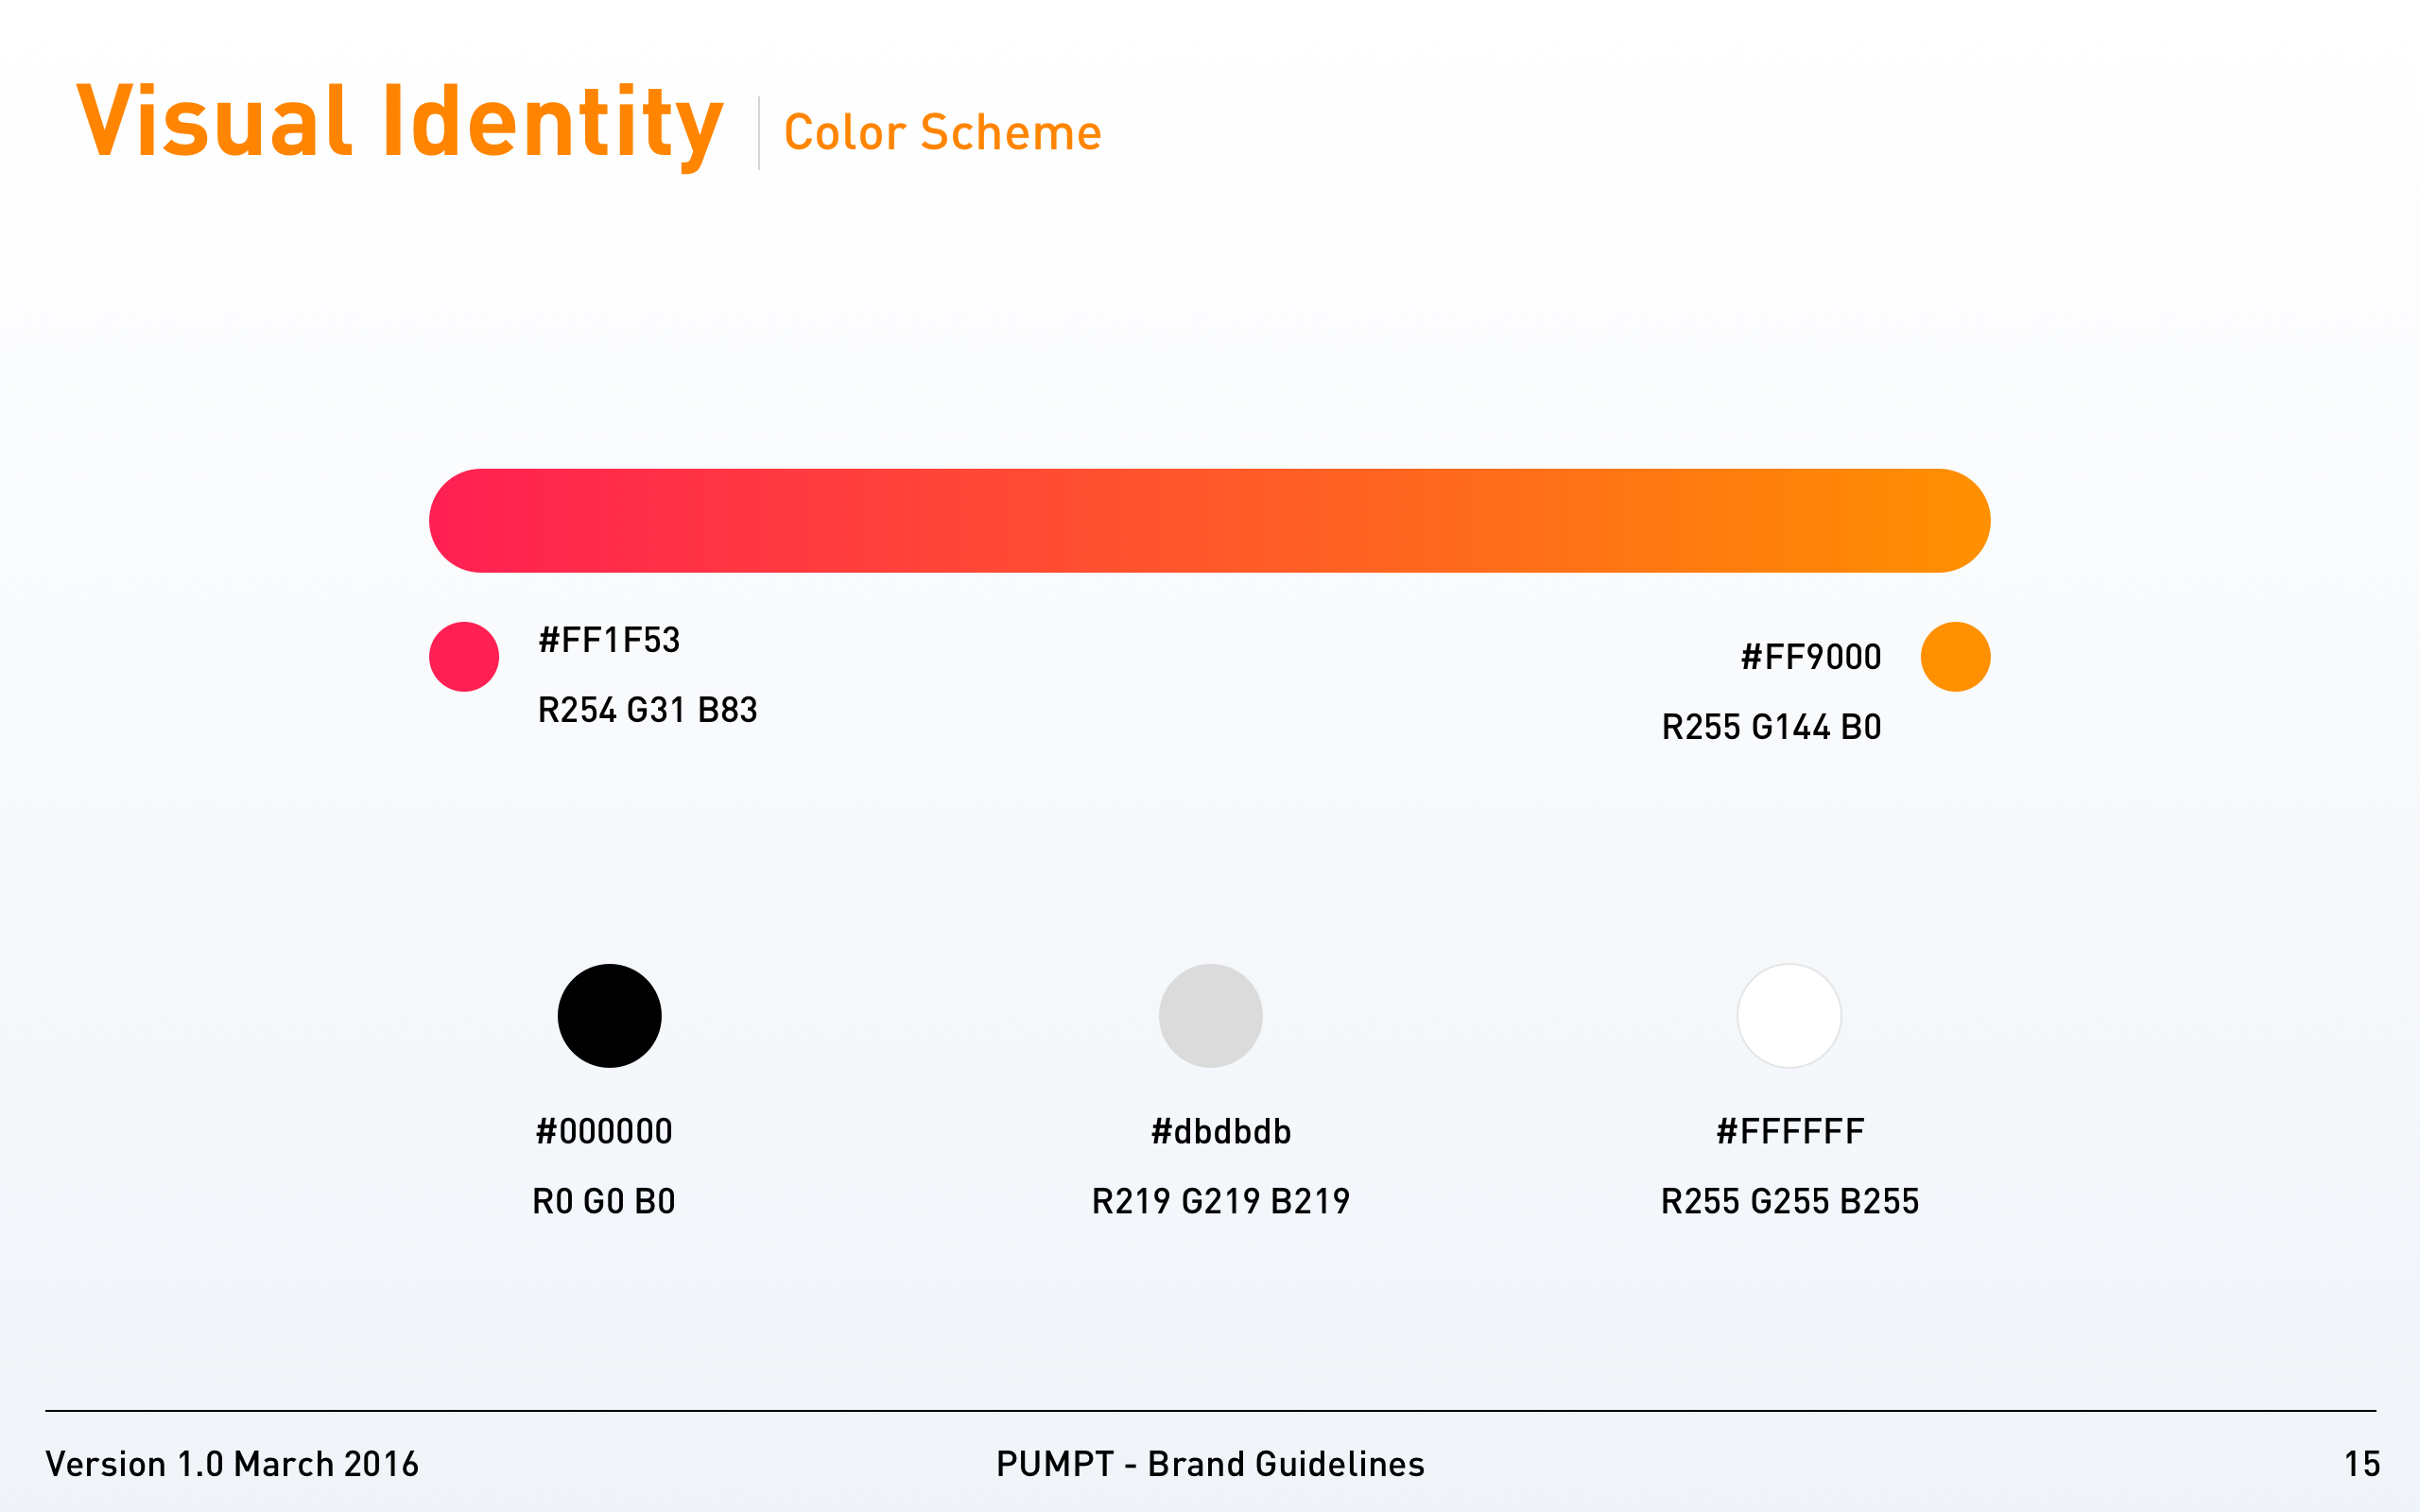Viewport: 2420px width, 1512px height.
Task: Pick the white color swatch circle
Action: [x=1789, y=1016]
